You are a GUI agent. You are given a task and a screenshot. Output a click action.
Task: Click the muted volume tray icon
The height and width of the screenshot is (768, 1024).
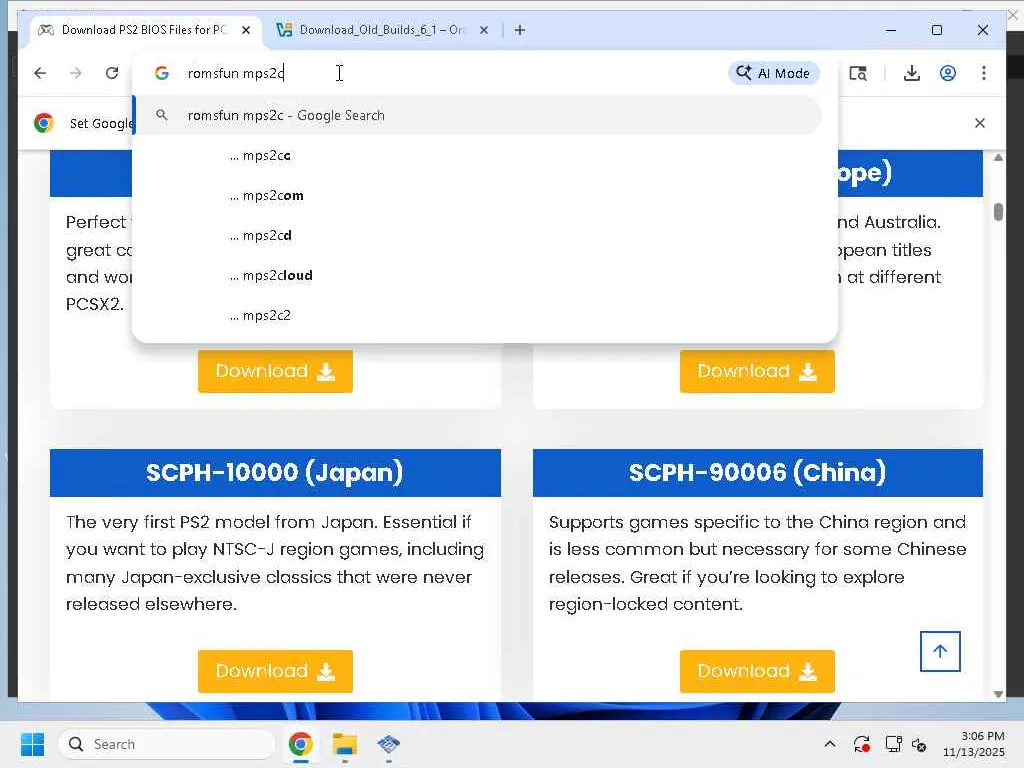(919, 744)
